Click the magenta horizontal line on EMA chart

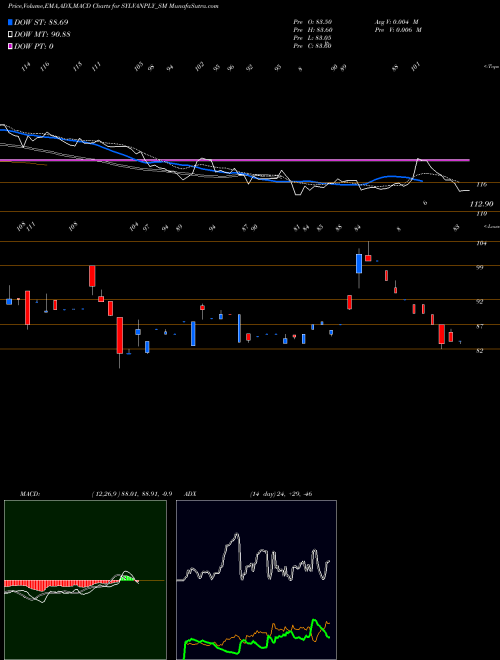tap(234, 160)
